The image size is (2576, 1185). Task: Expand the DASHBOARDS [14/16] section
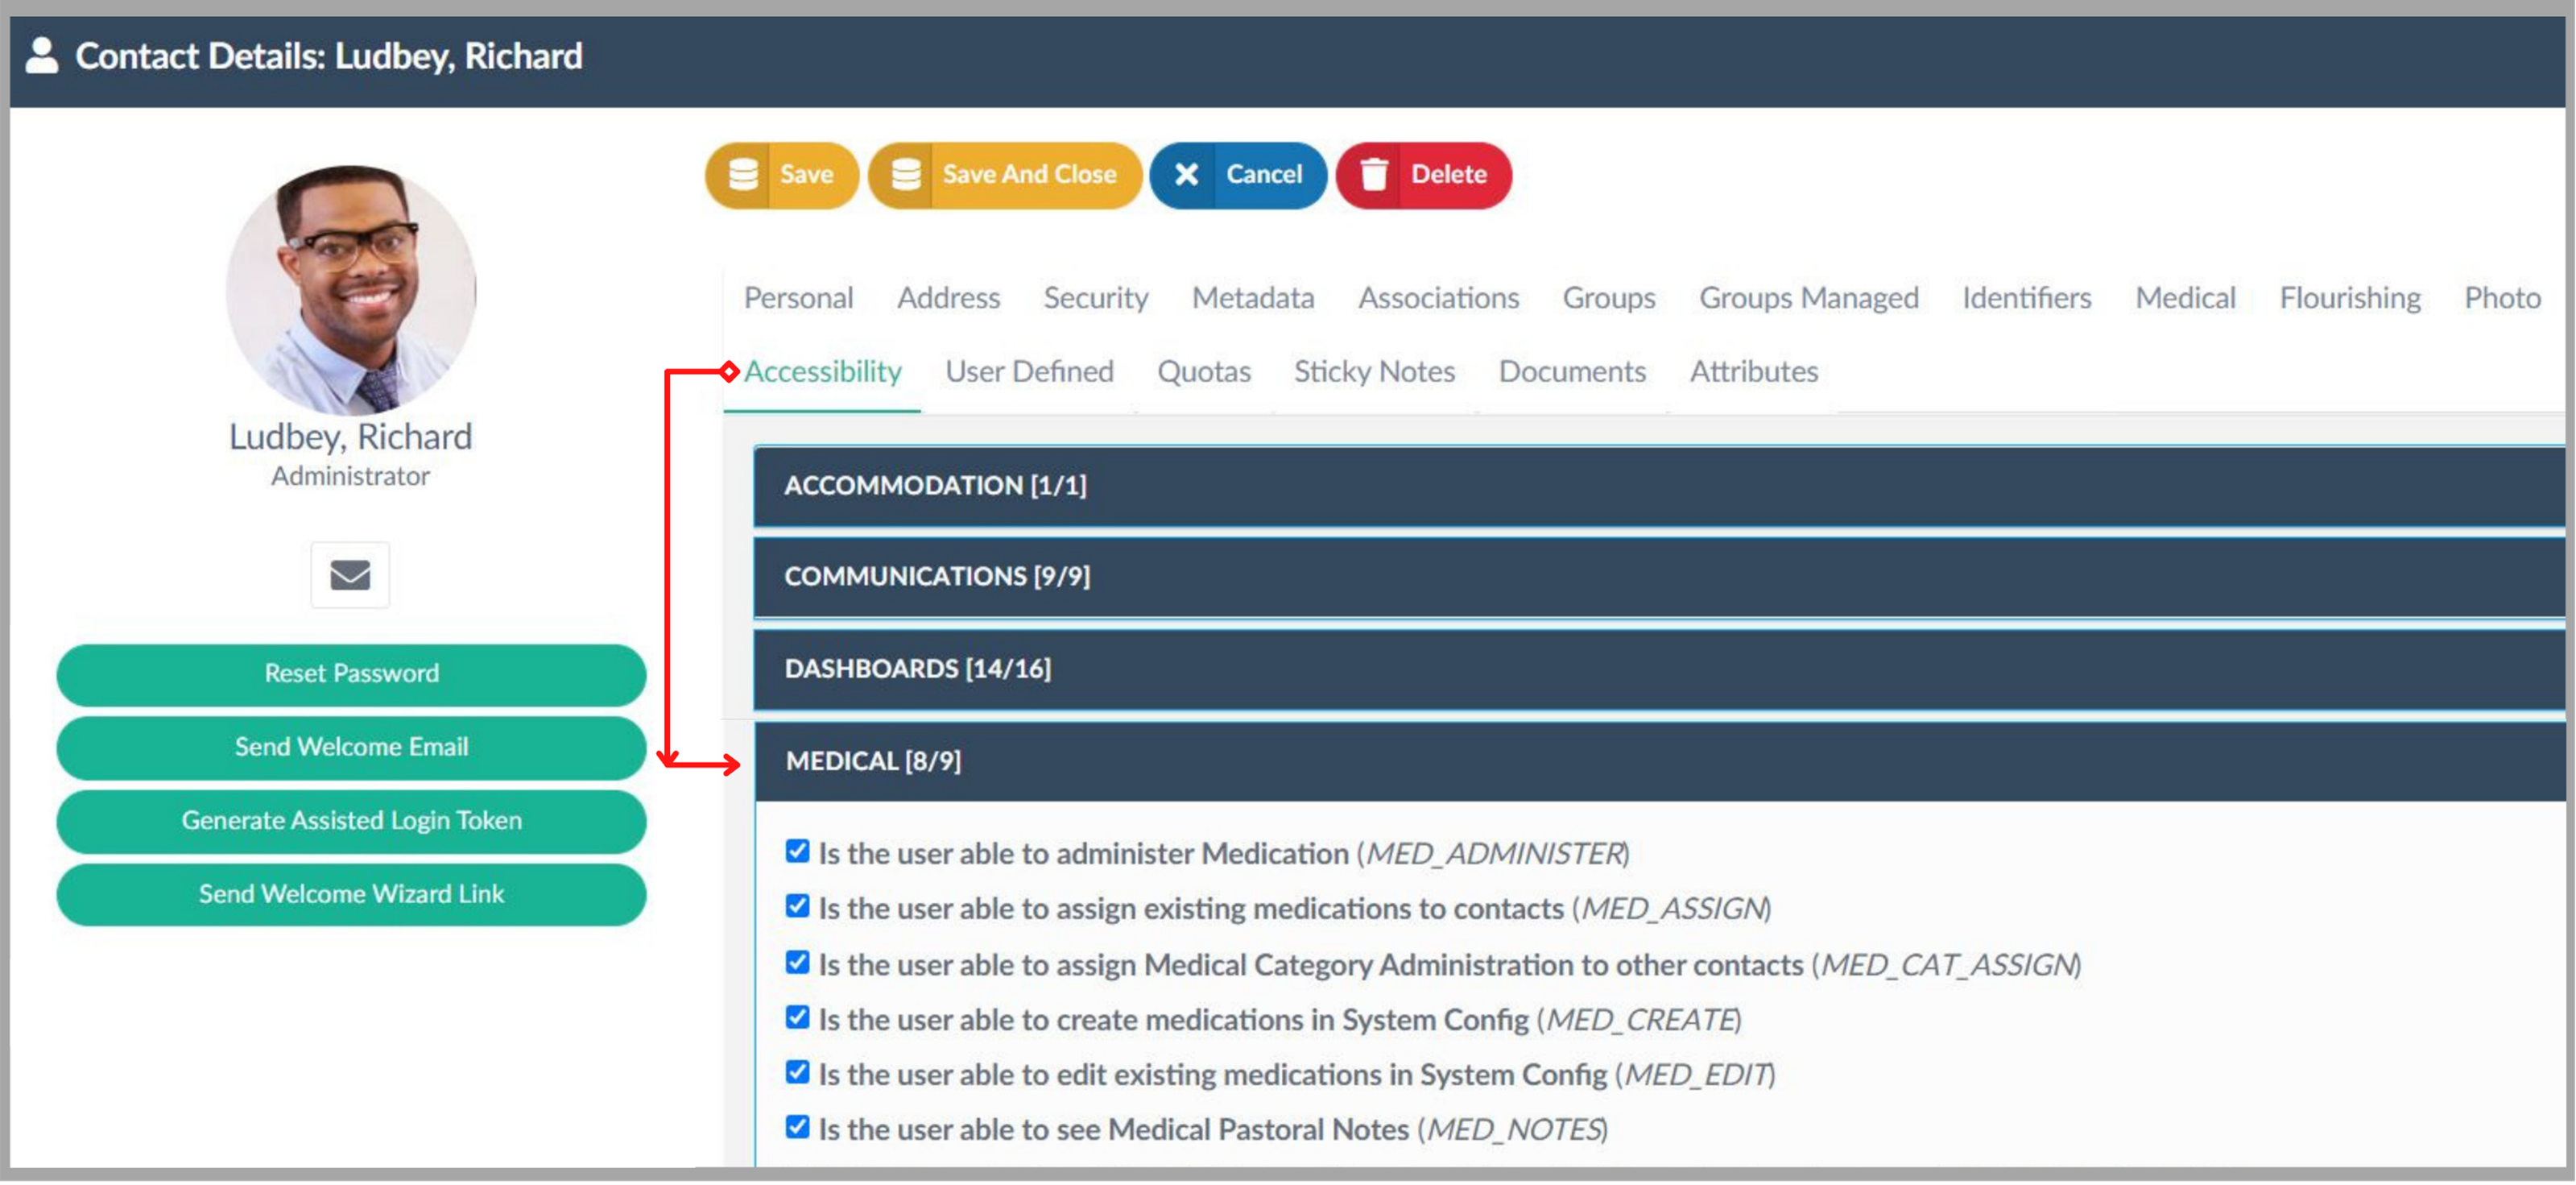(917, 669)
